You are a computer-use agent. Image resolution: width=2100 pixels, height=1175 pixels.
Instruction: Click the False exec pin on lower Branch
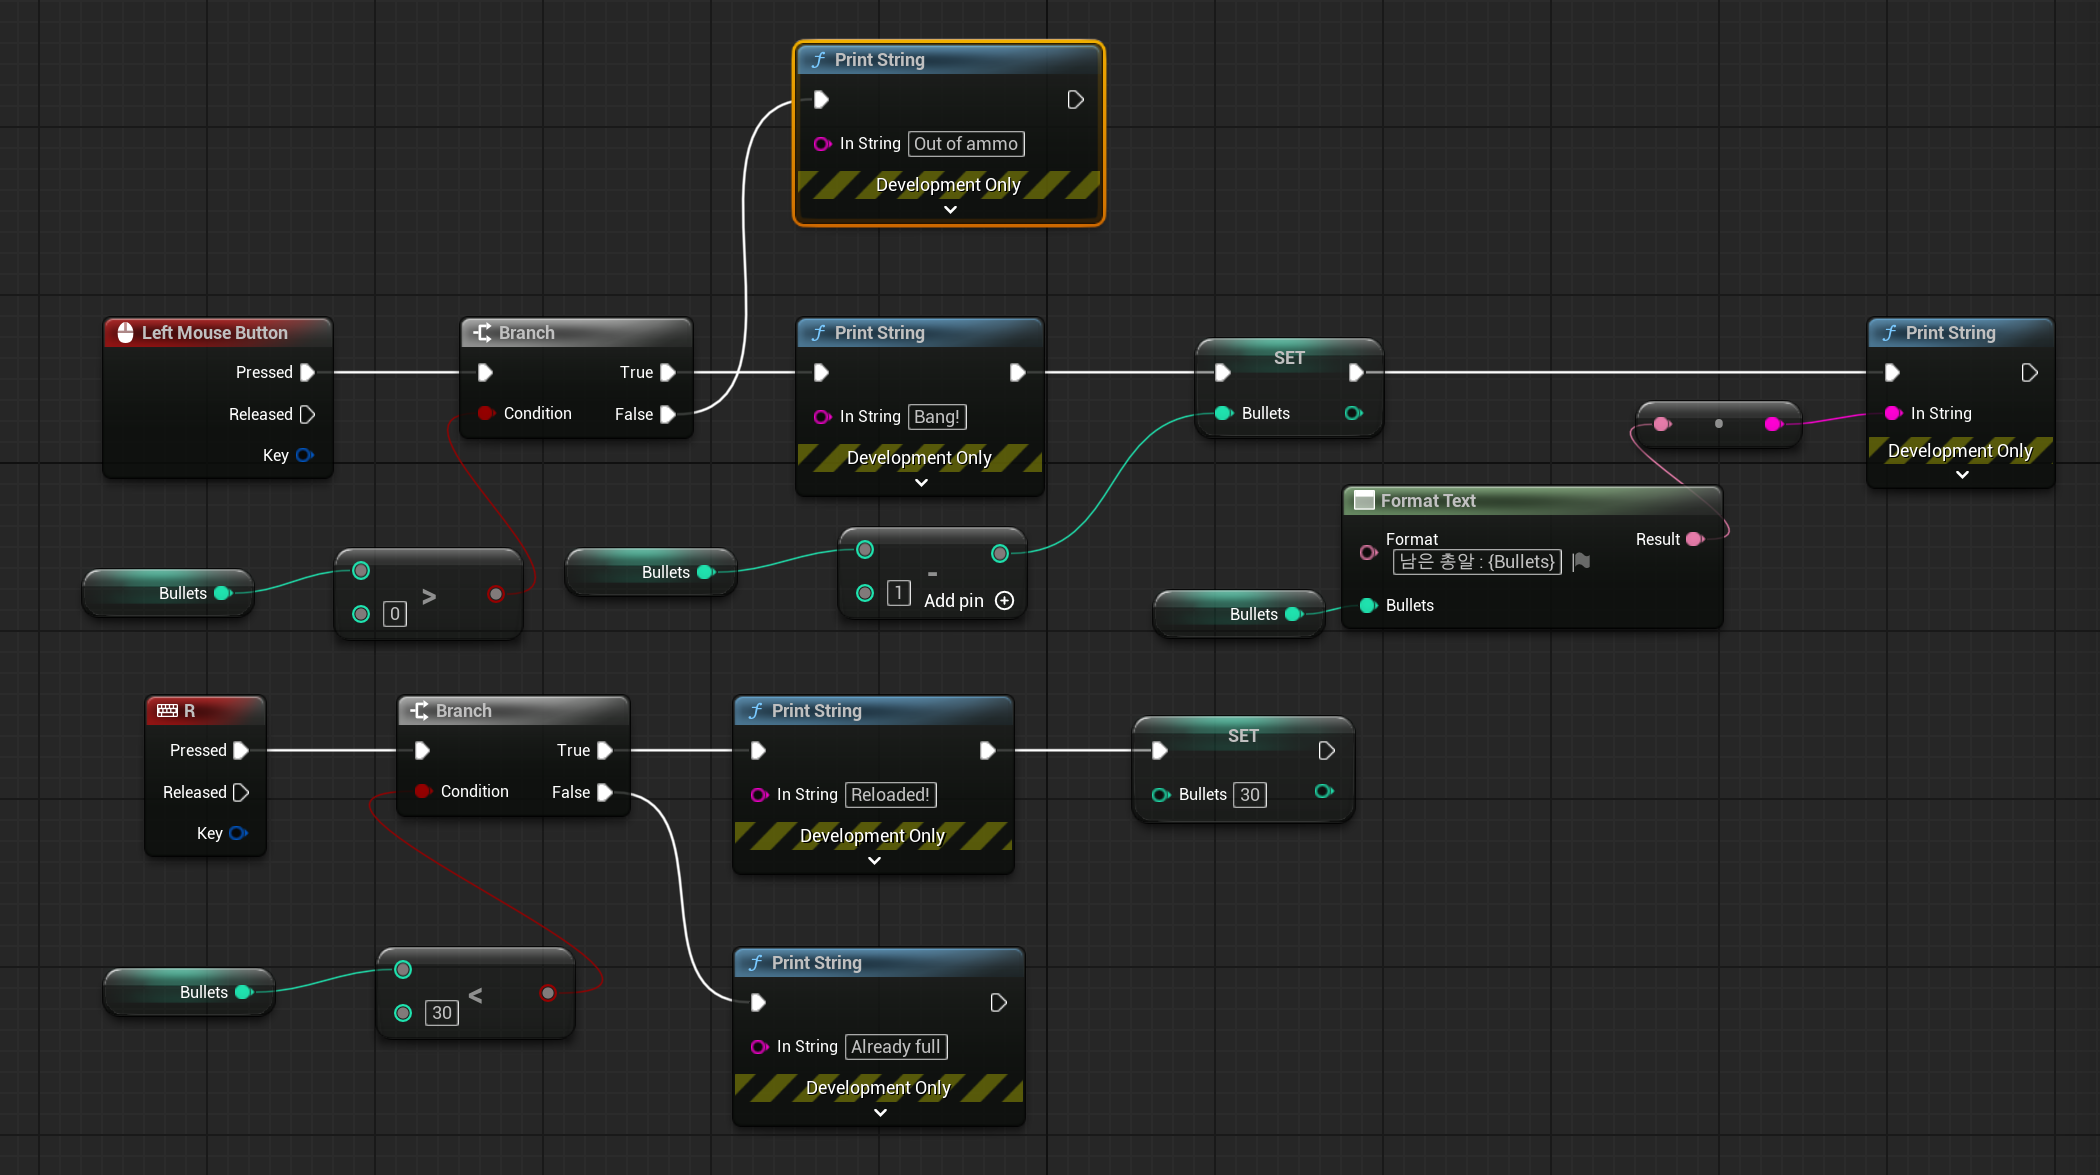point(605,792)
